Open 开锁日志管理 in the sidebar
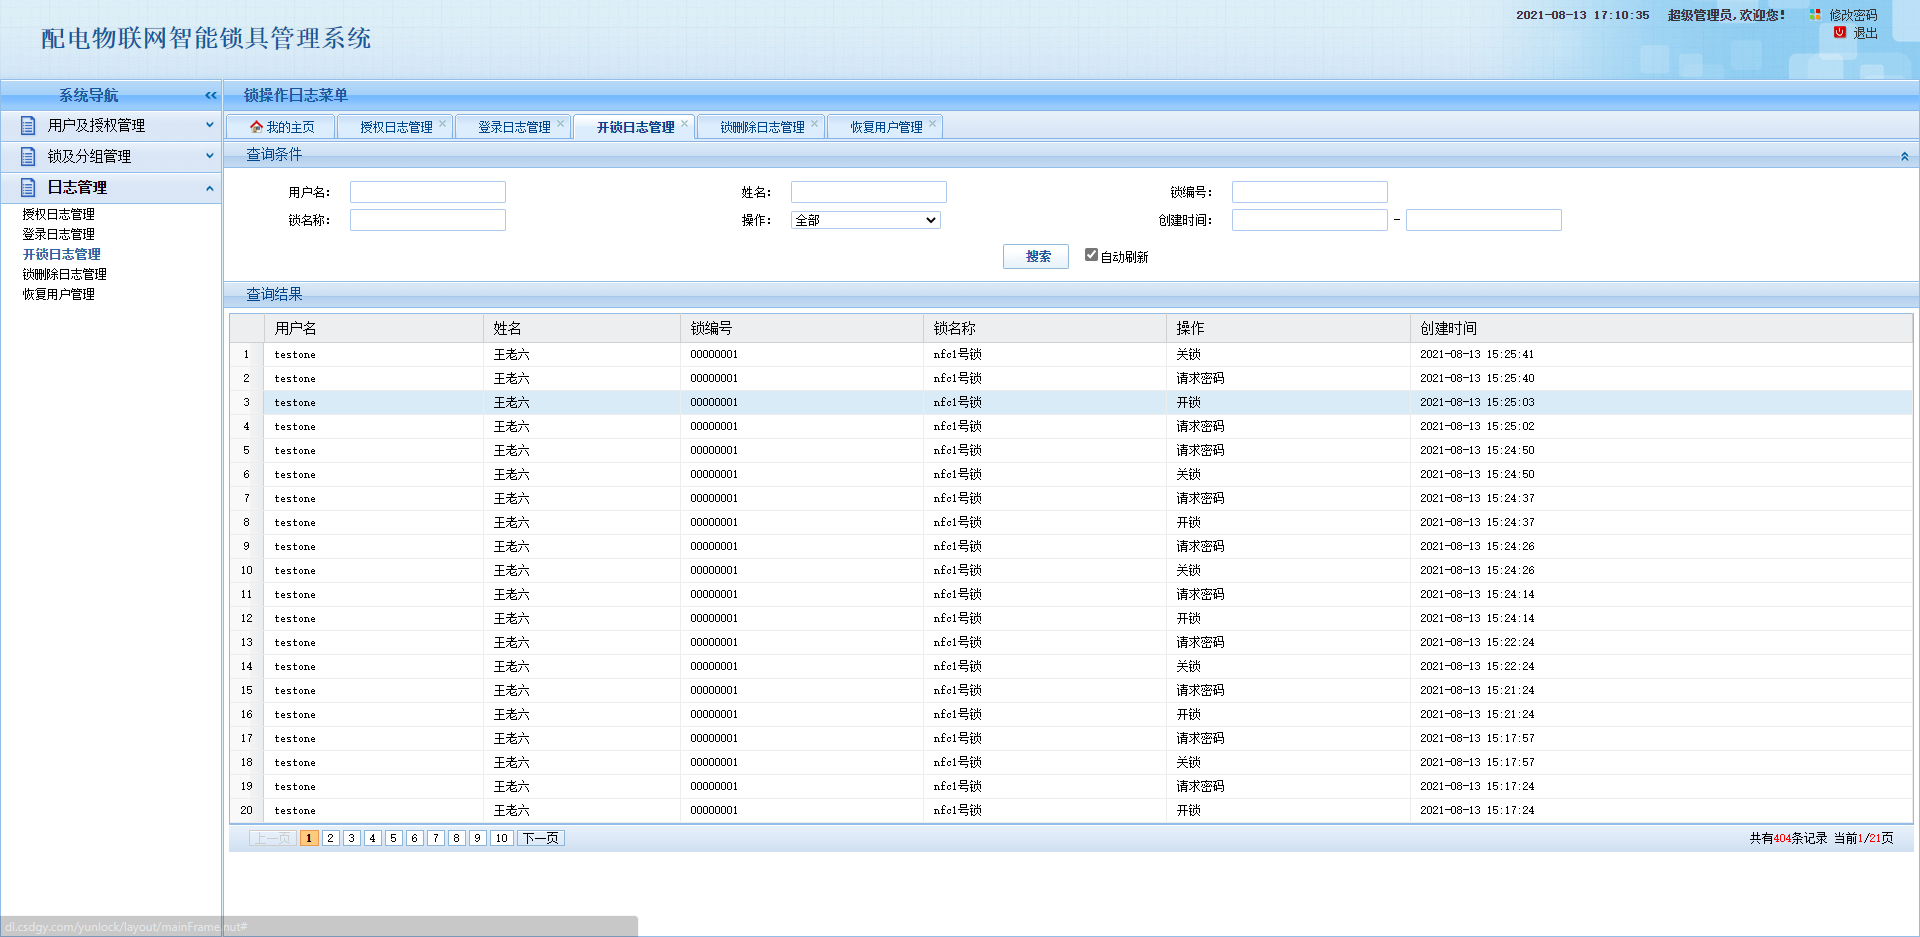Viewport: 1920px width, 937px height. pyautogui.click(x=62, y=254)
